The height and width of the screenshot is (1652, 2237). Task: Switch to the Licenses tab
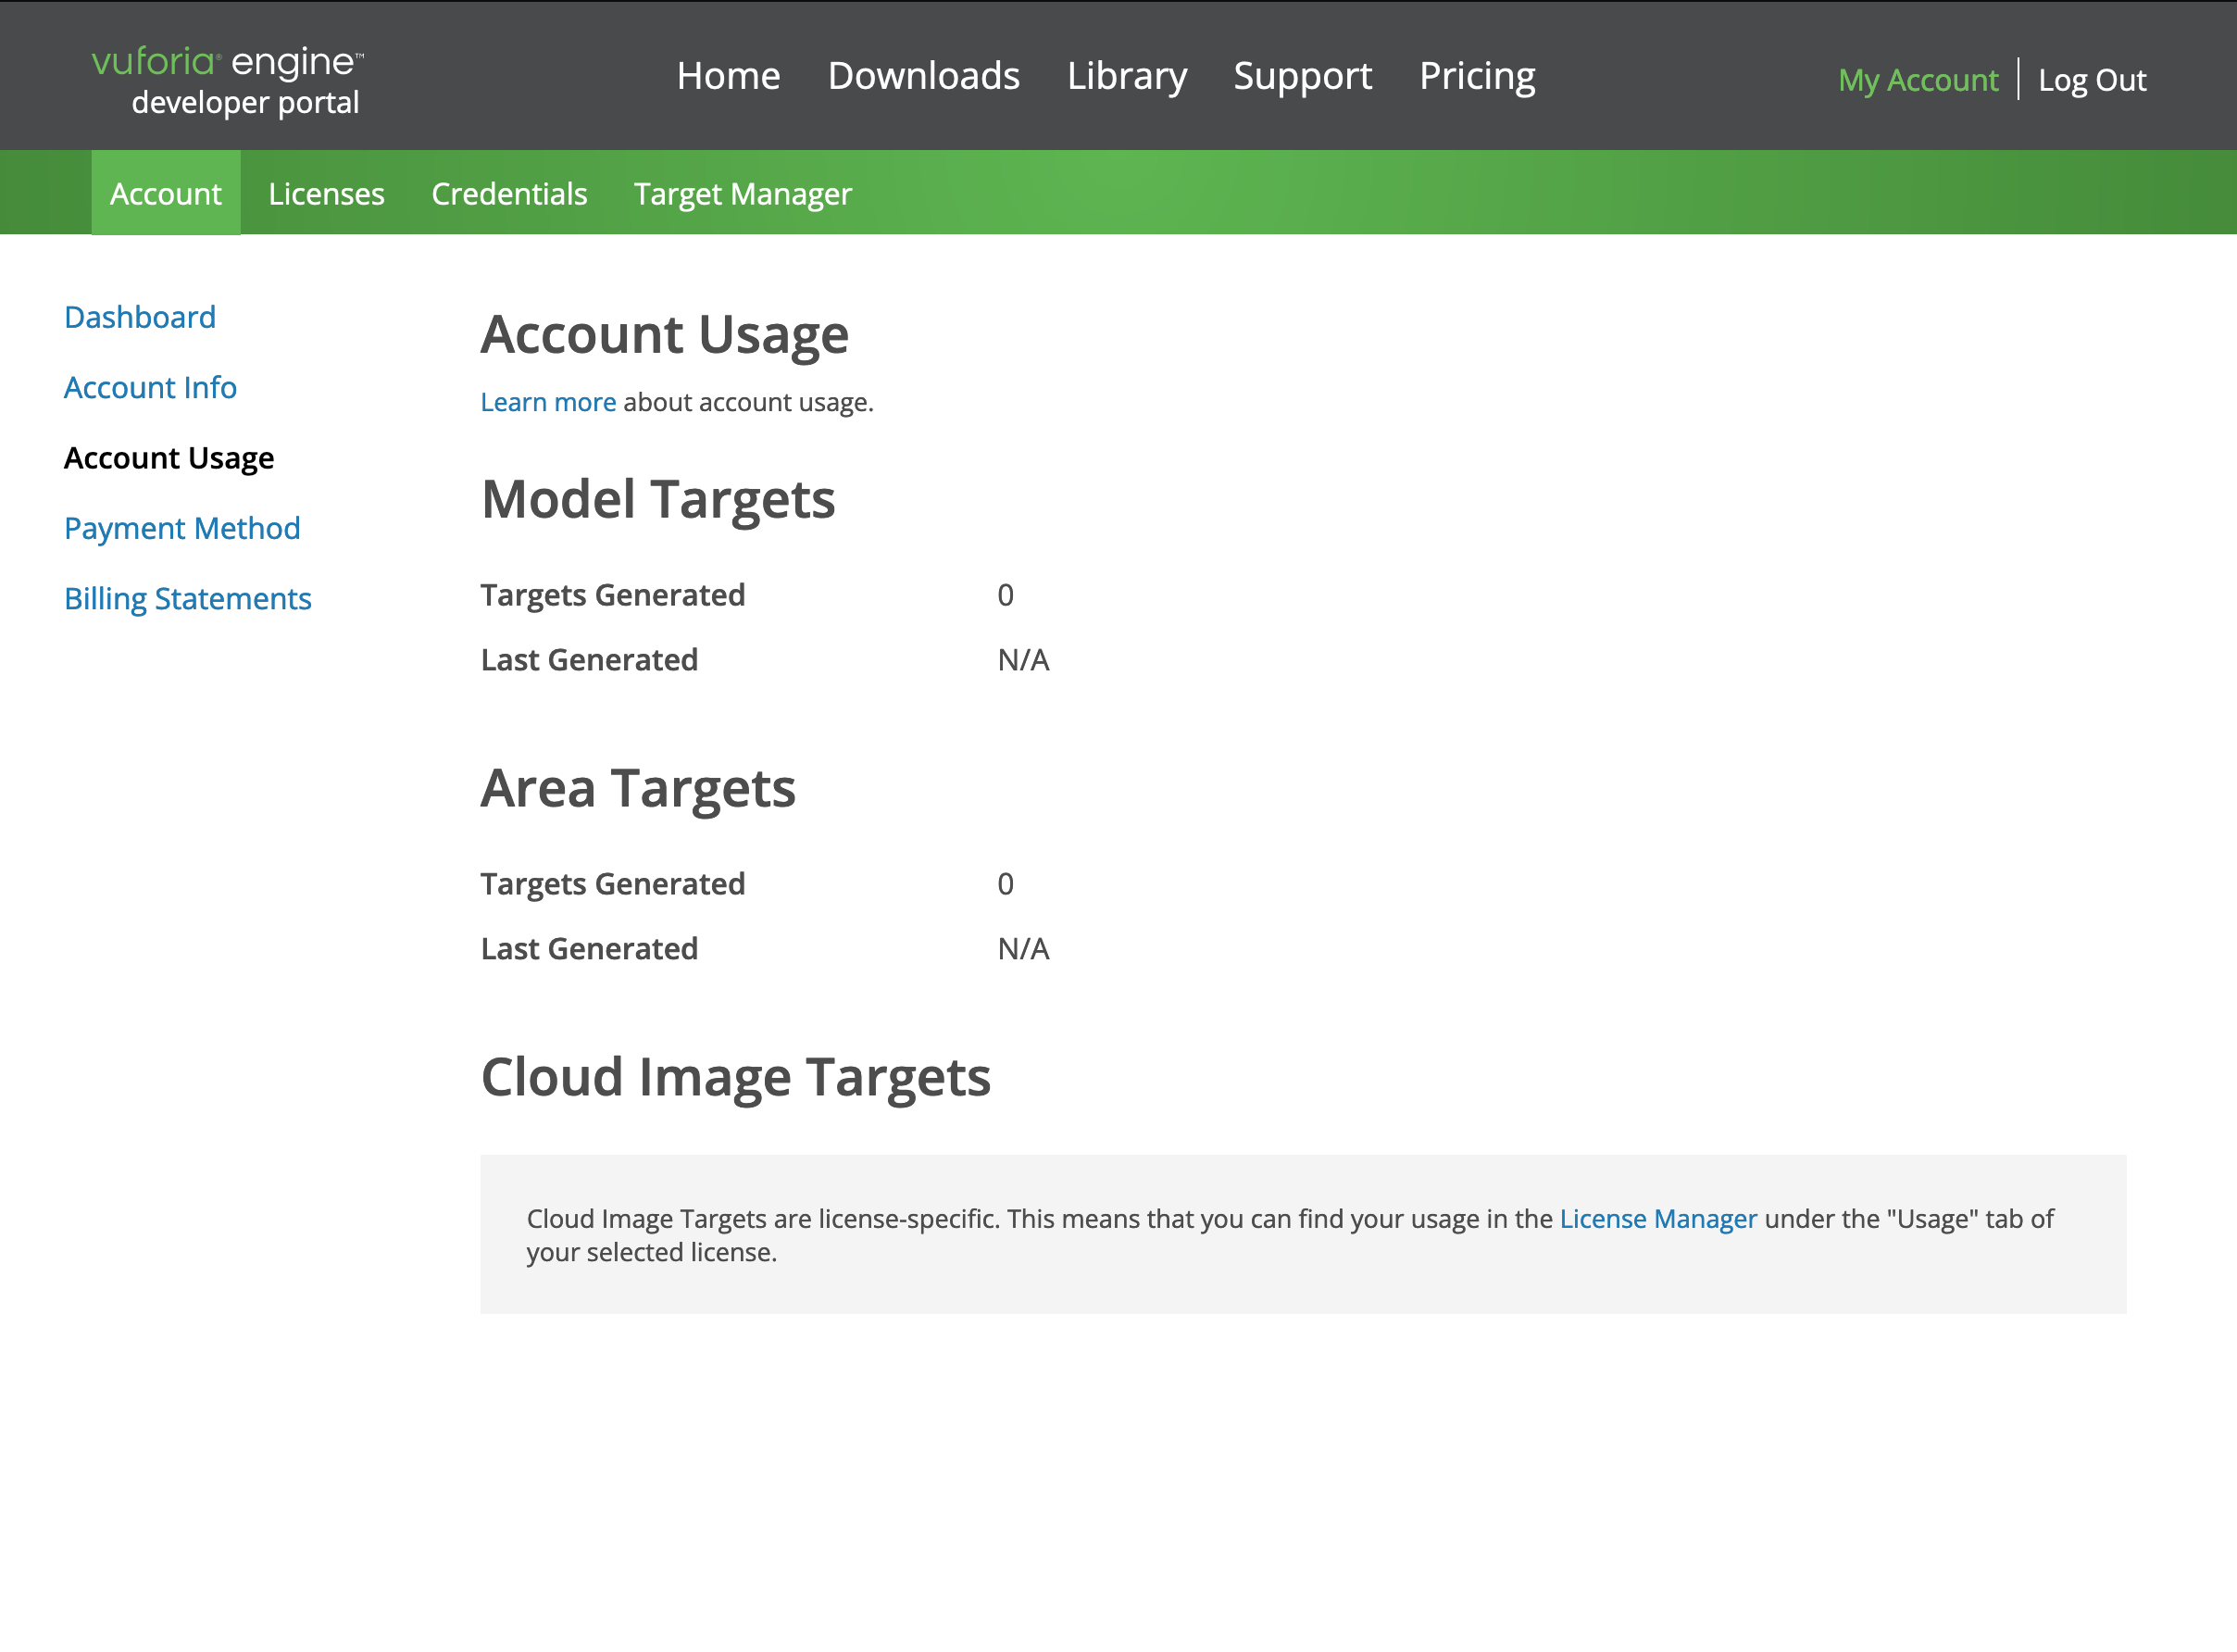tap(327, 193)
